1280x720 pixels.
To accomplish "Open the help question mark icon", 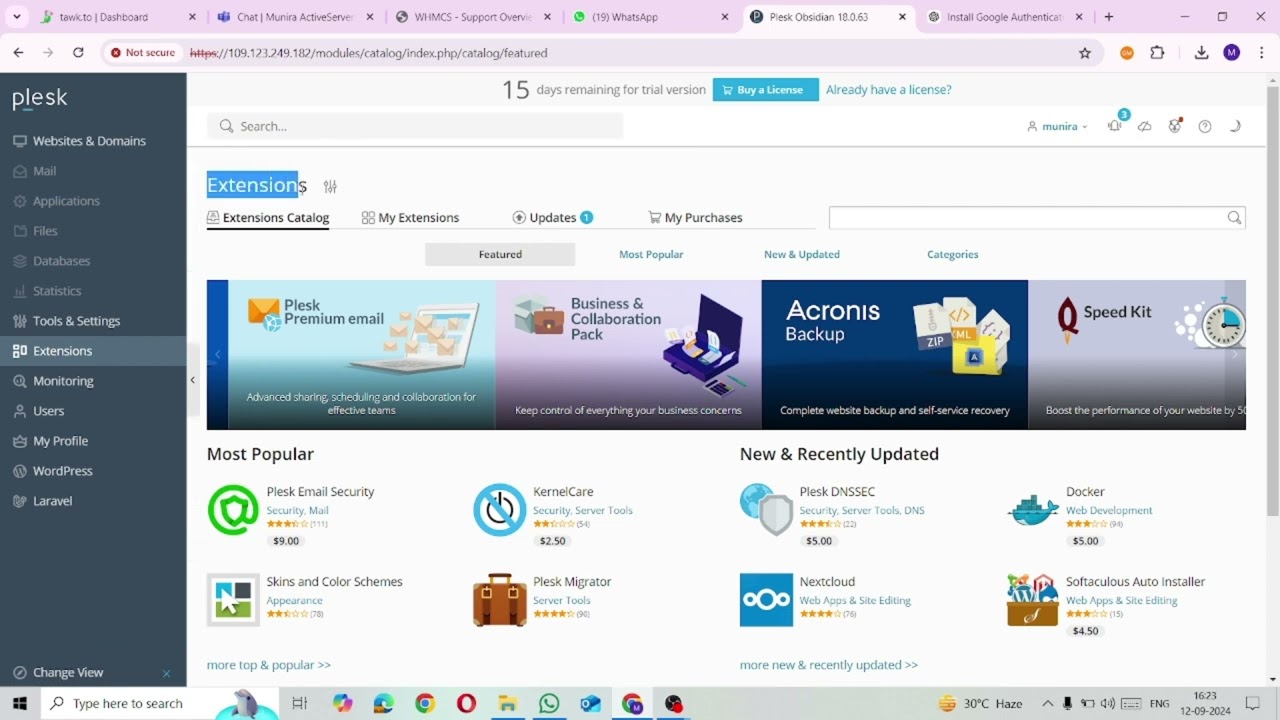I will 1205,126.
